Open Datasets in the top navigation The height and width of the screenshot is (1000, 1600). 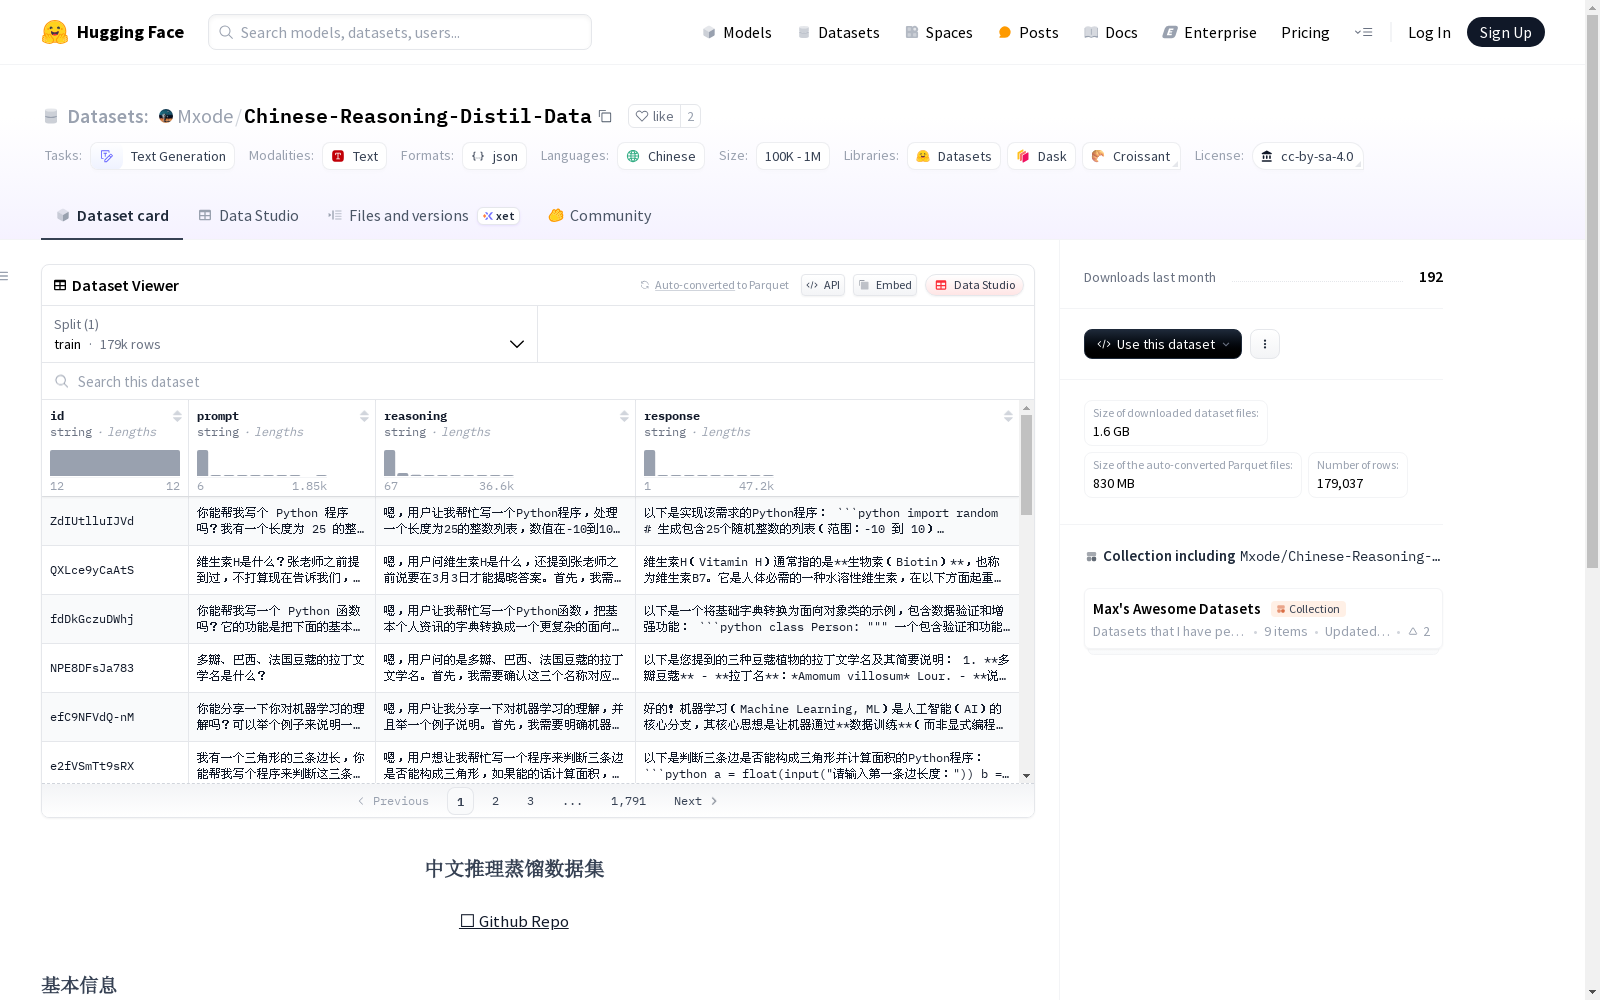pyautogui.click(x=838, y=32)
